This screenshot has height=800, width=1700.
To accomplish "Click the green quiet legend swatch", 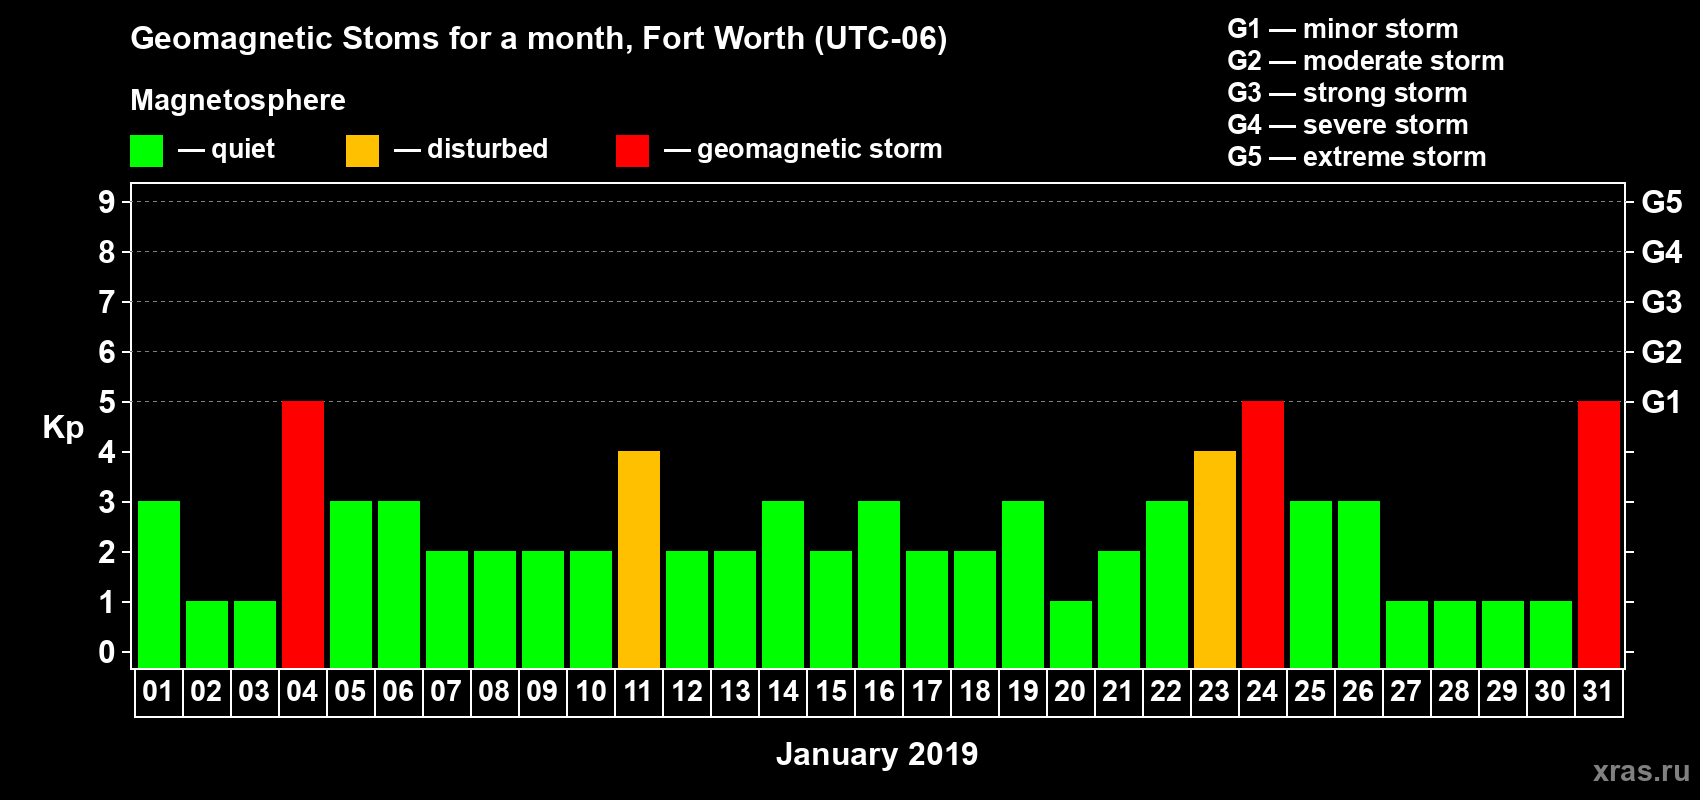I will pyautogui.click(x=146, y=151).
